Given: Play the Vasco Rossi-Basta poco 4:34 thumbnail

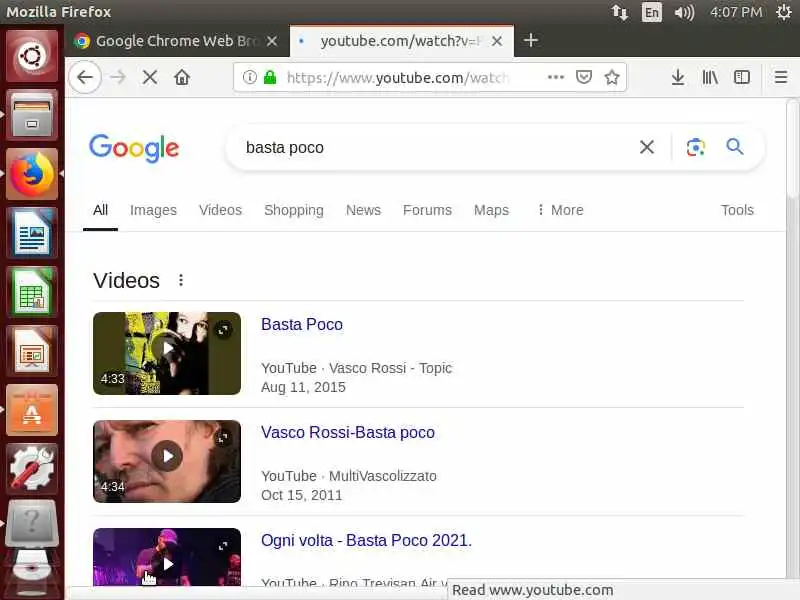Looking at the screenshot, I should pos(167,461).
